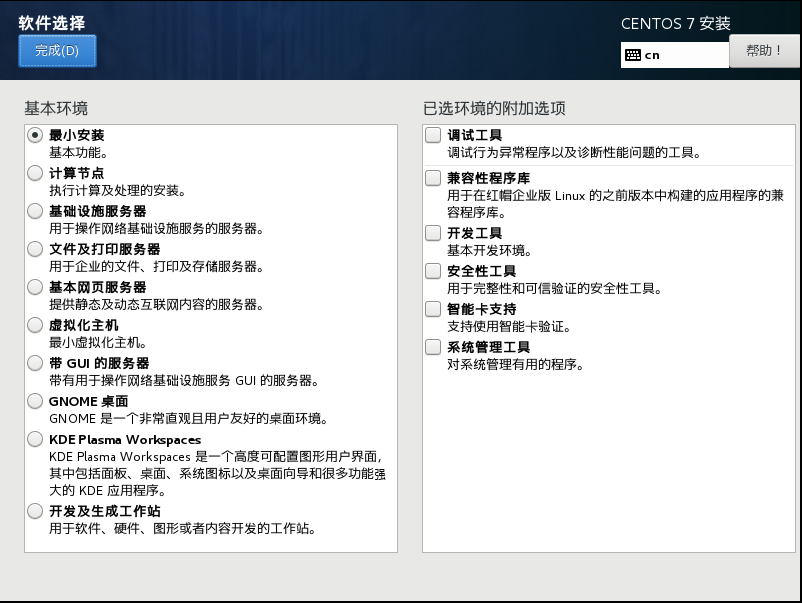Click the text 支持使用智能卡验证。
802x603 pixels.
[509, 326]
